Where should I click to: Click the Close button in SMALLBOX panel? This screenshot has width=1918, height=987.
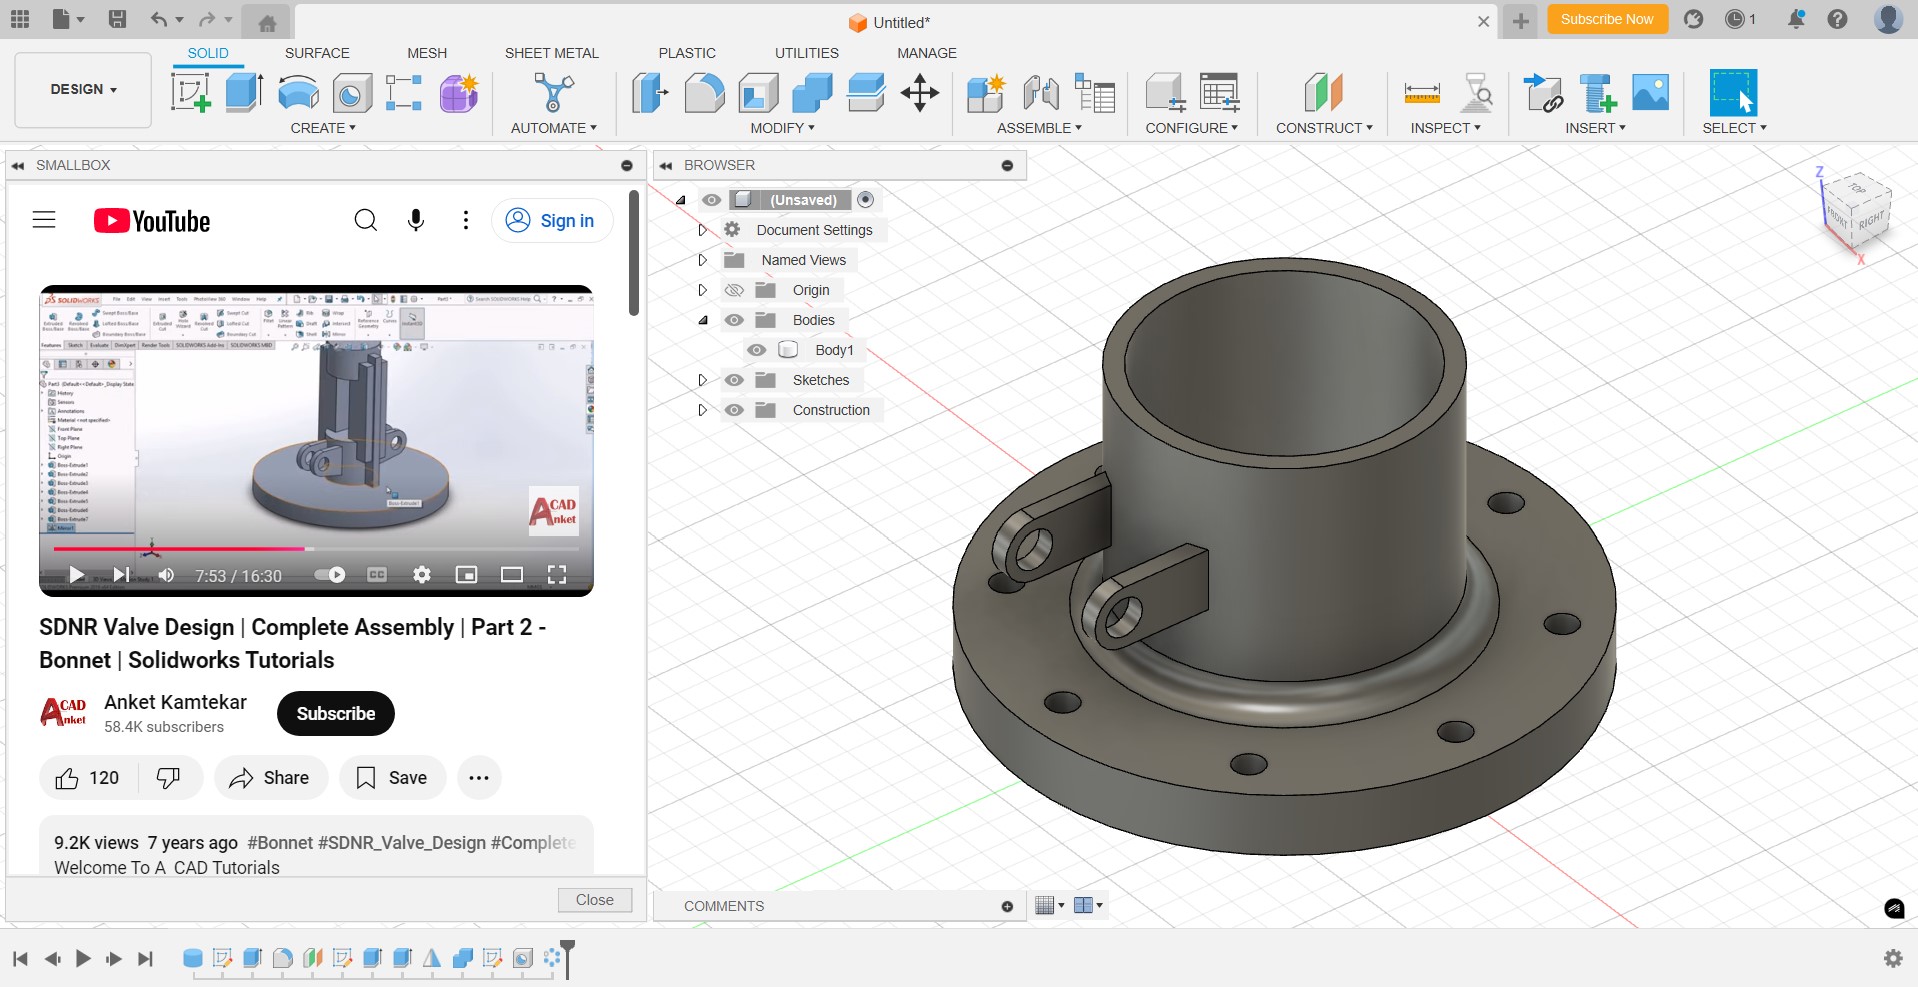[594, 900]
